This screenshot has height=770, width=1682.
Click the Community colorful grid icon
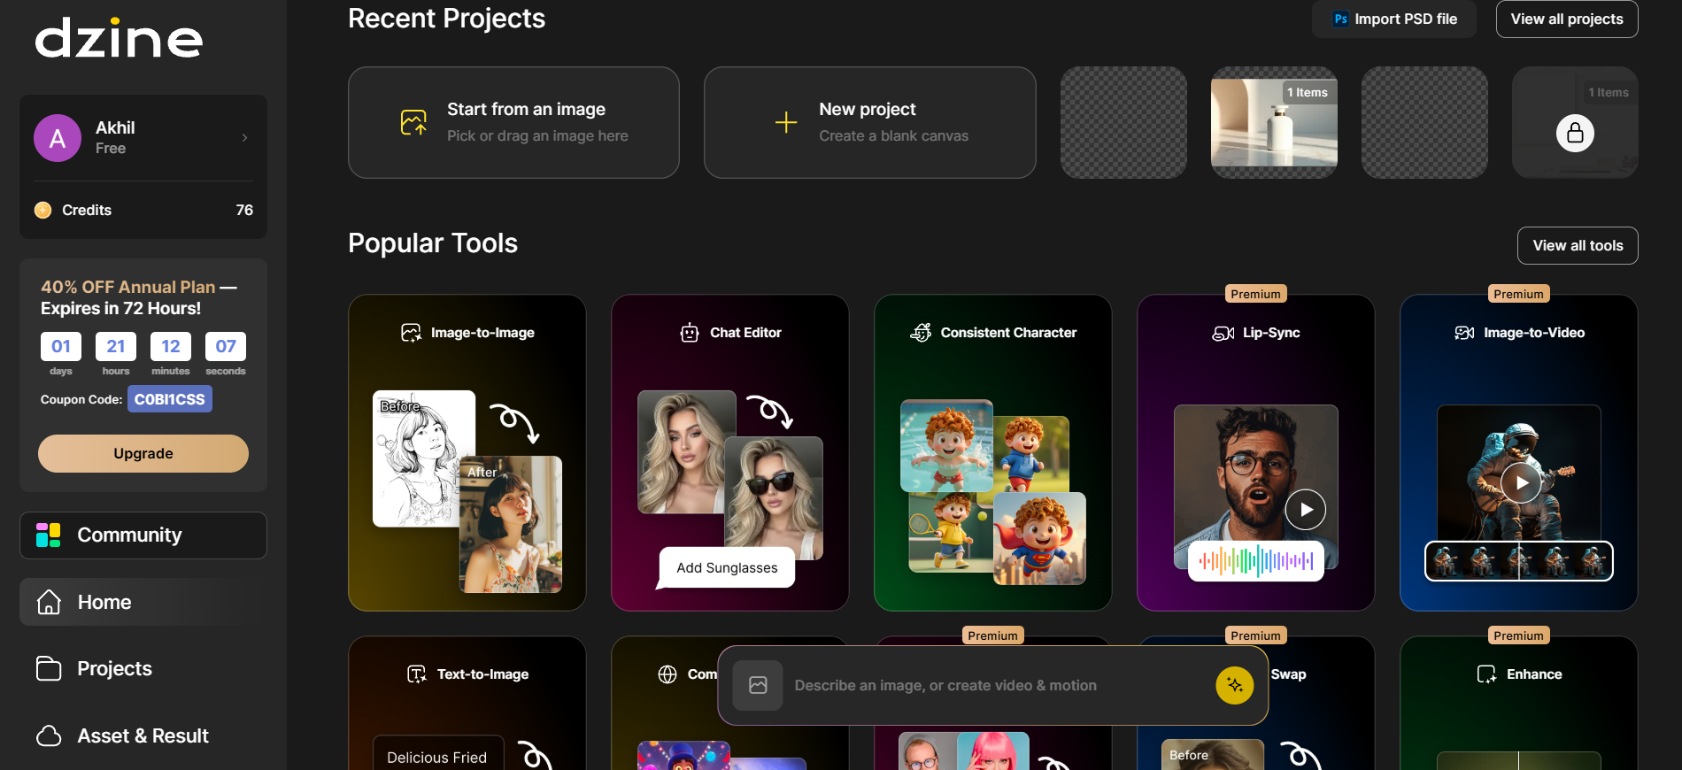pos(48,535)
